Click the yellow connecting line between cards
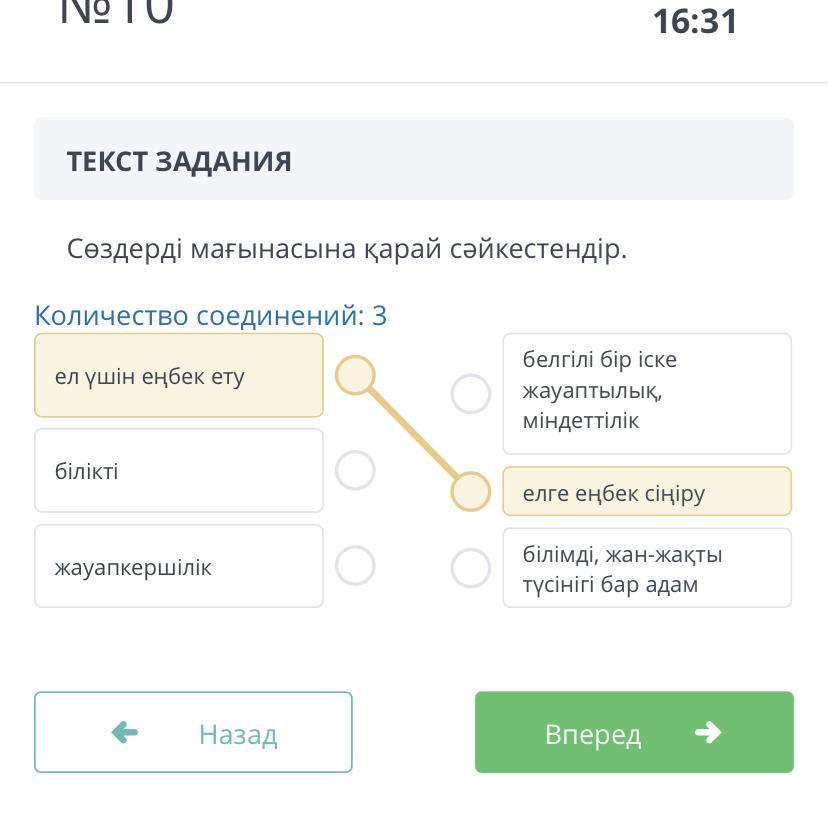Viewport: 828px width, 828px height. click(413, 434)
